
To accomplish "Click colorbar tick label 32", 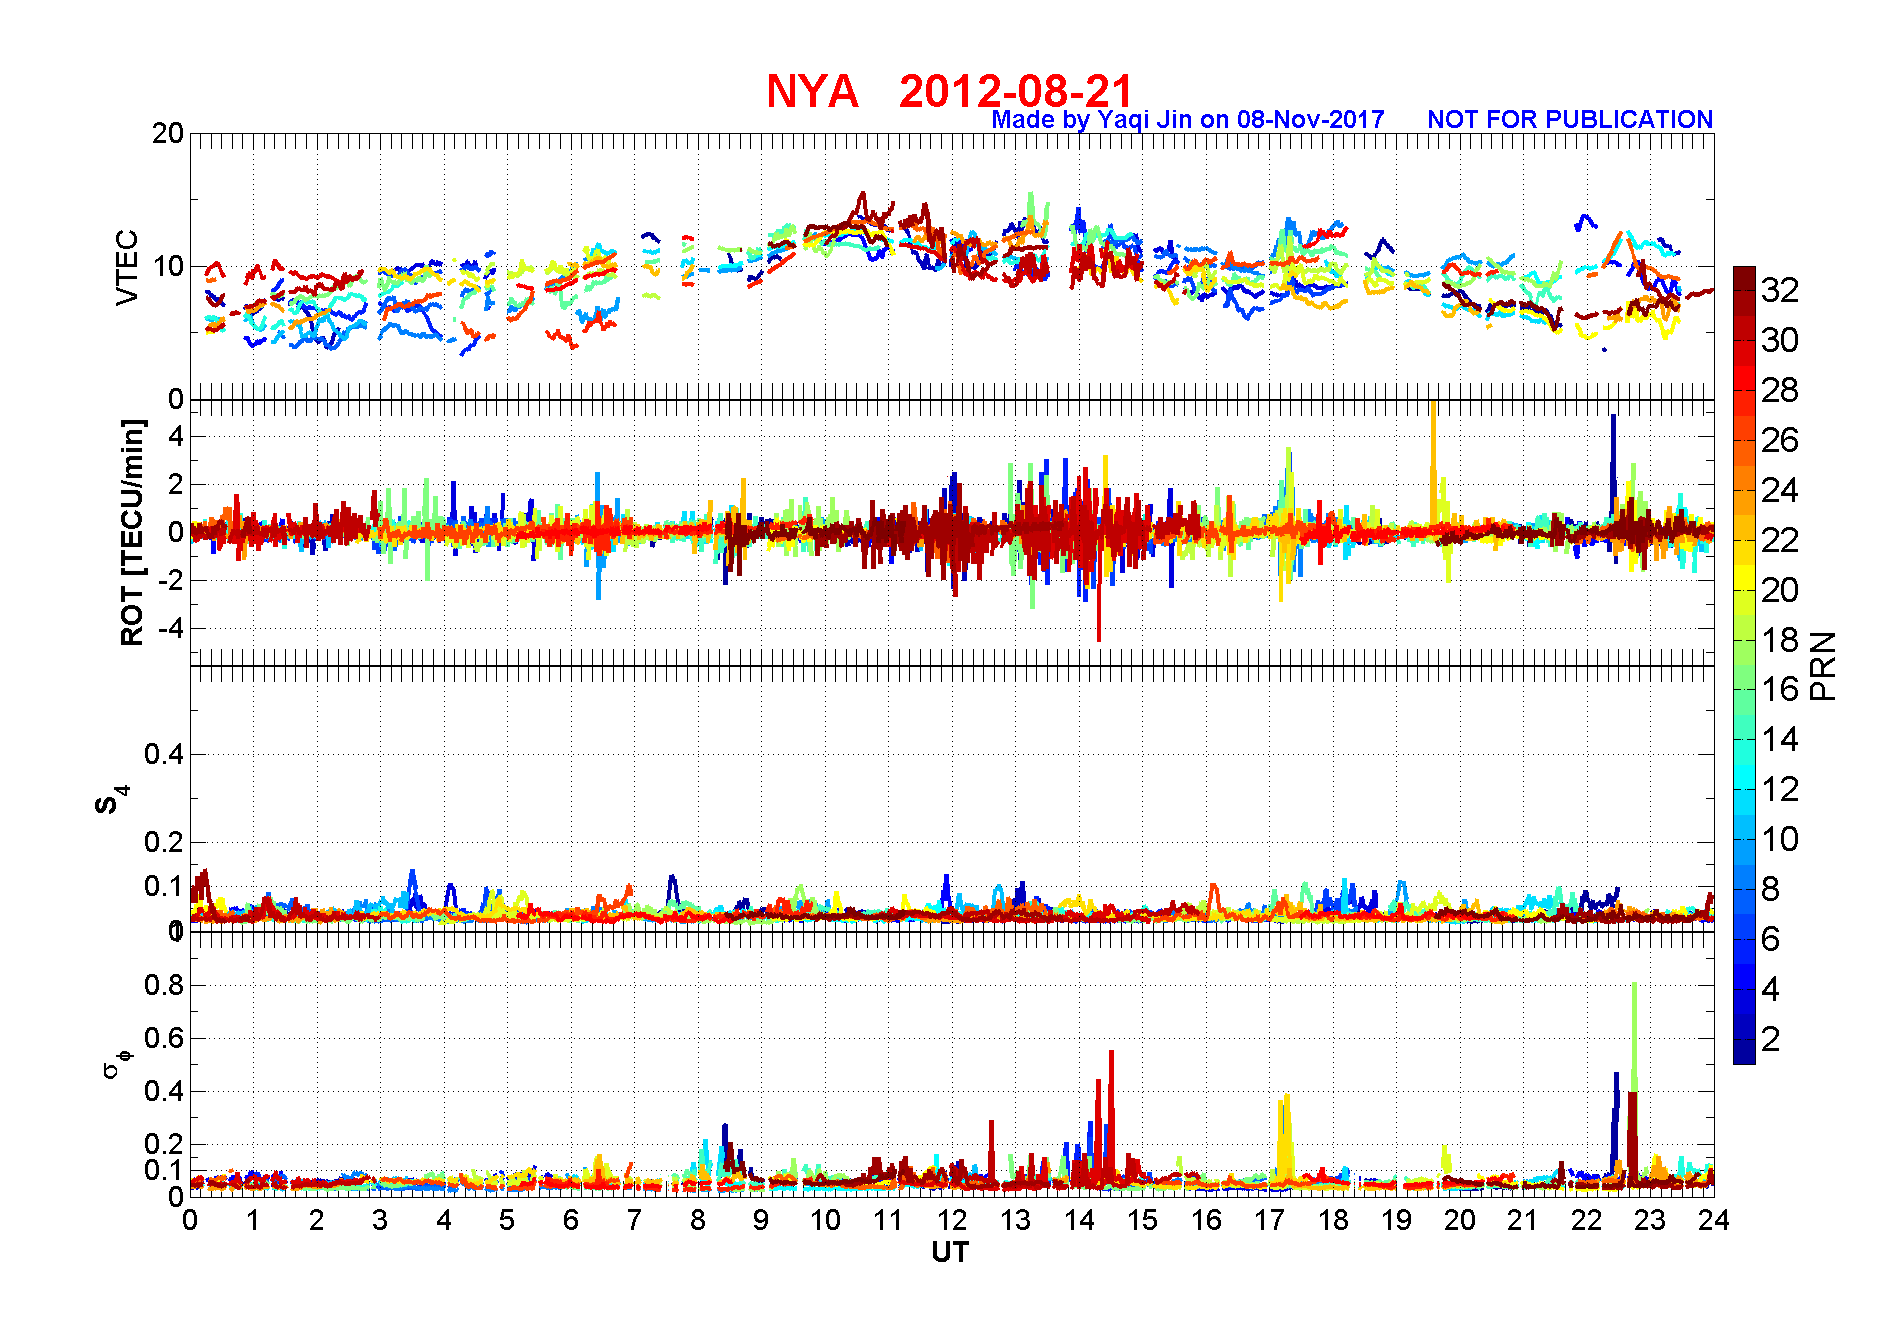I will (x=1779, y=291).
